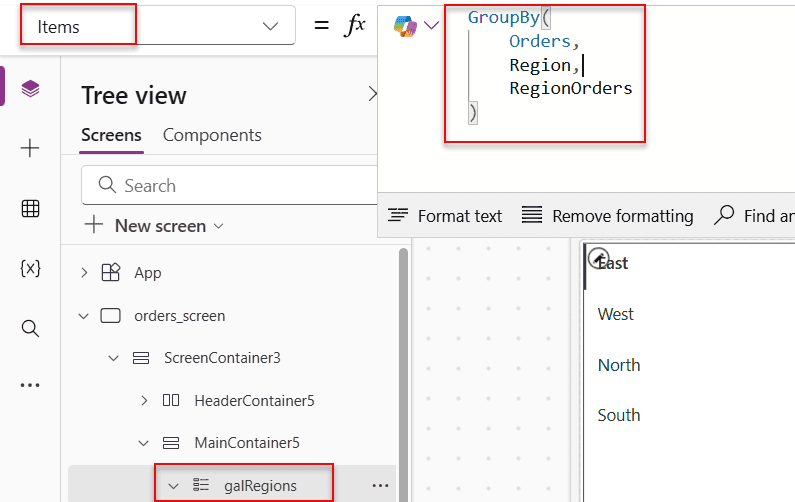Select ScreenContainer3 in the tree
The width and height of the screenshot is (795, 502).
click(x=222, y=358)
